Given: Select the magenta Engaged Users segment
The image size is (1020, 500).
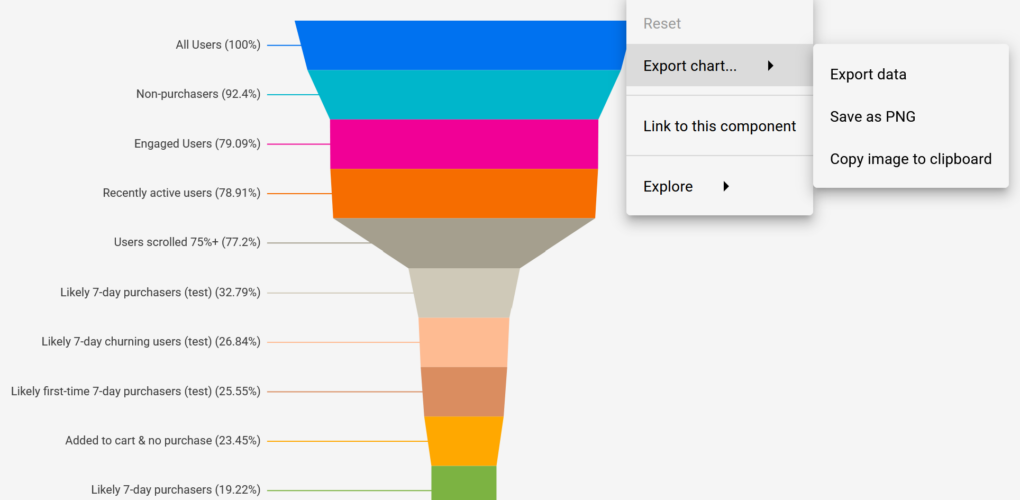Looking at the screenshot, I should click(464, 144).
